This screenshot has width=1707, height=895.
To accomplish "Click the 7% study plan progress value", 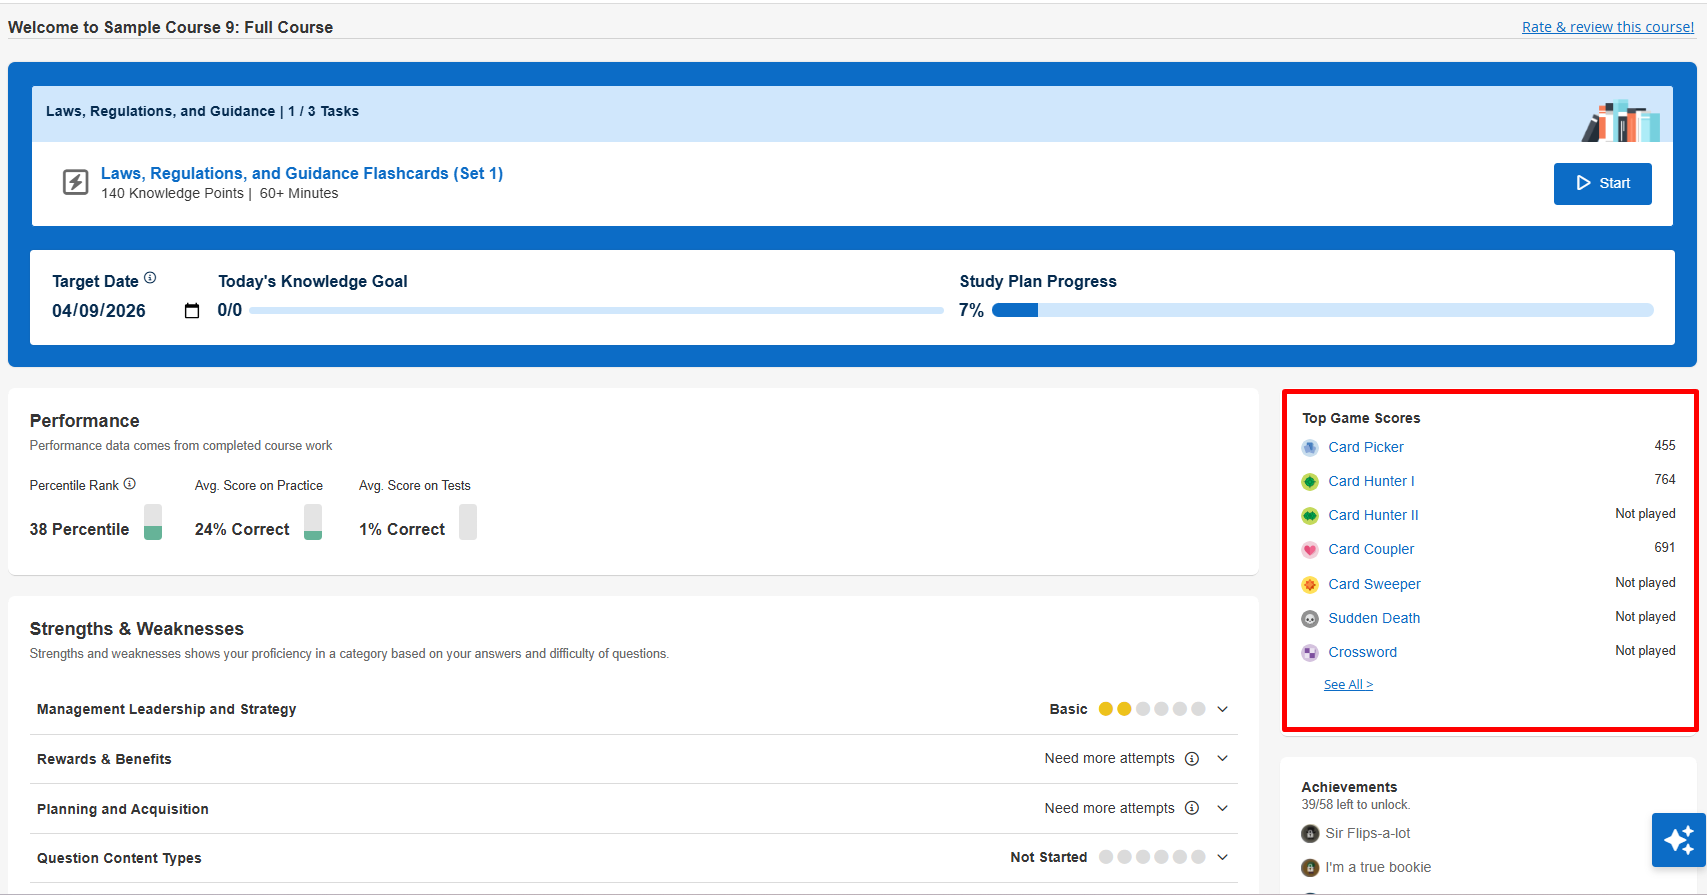I will (x=971, y=310).
